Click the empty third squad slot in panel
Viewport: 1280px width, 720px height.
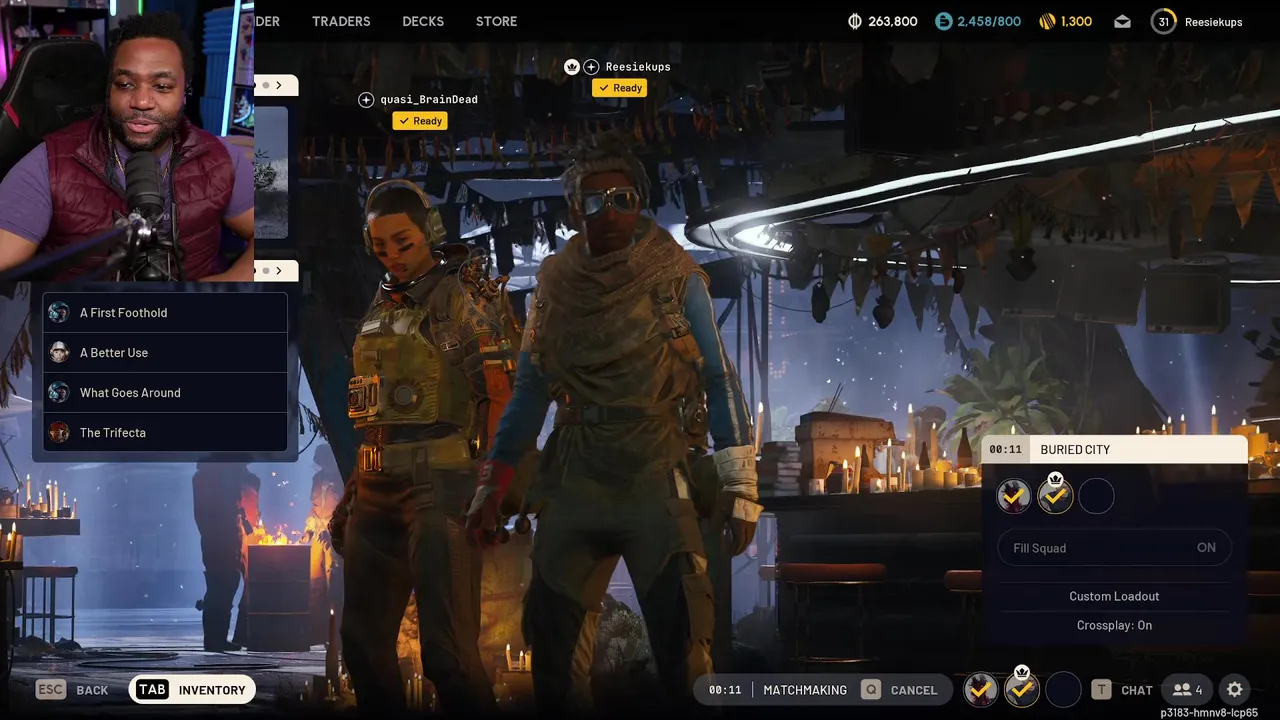pos(1096,496)
